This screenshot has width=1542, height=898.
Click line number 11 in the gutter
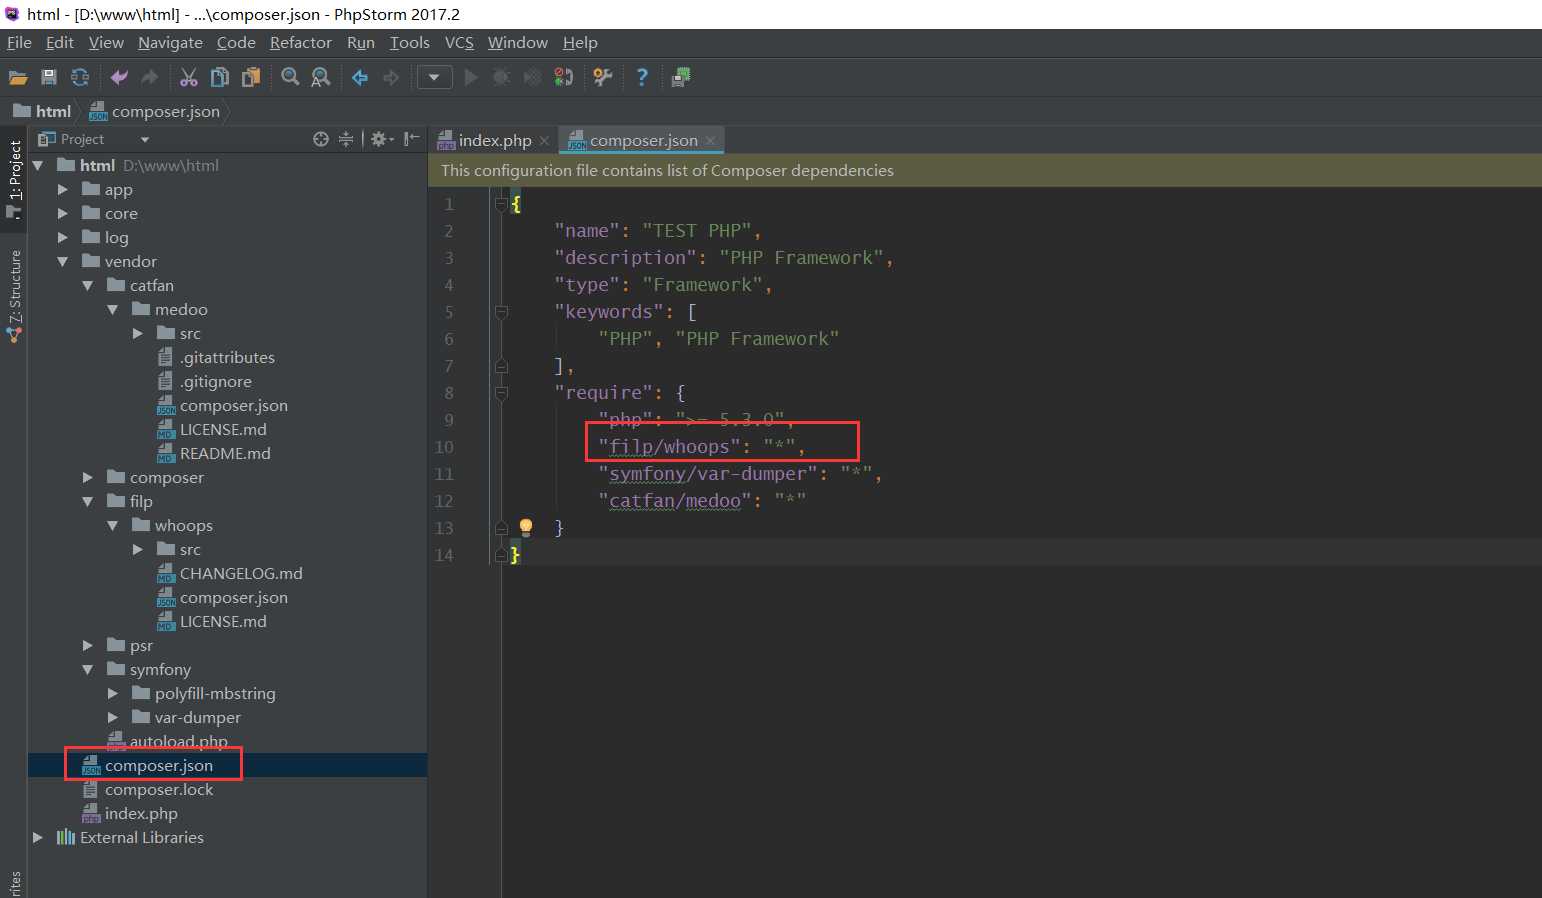click(x=443, y=474)
